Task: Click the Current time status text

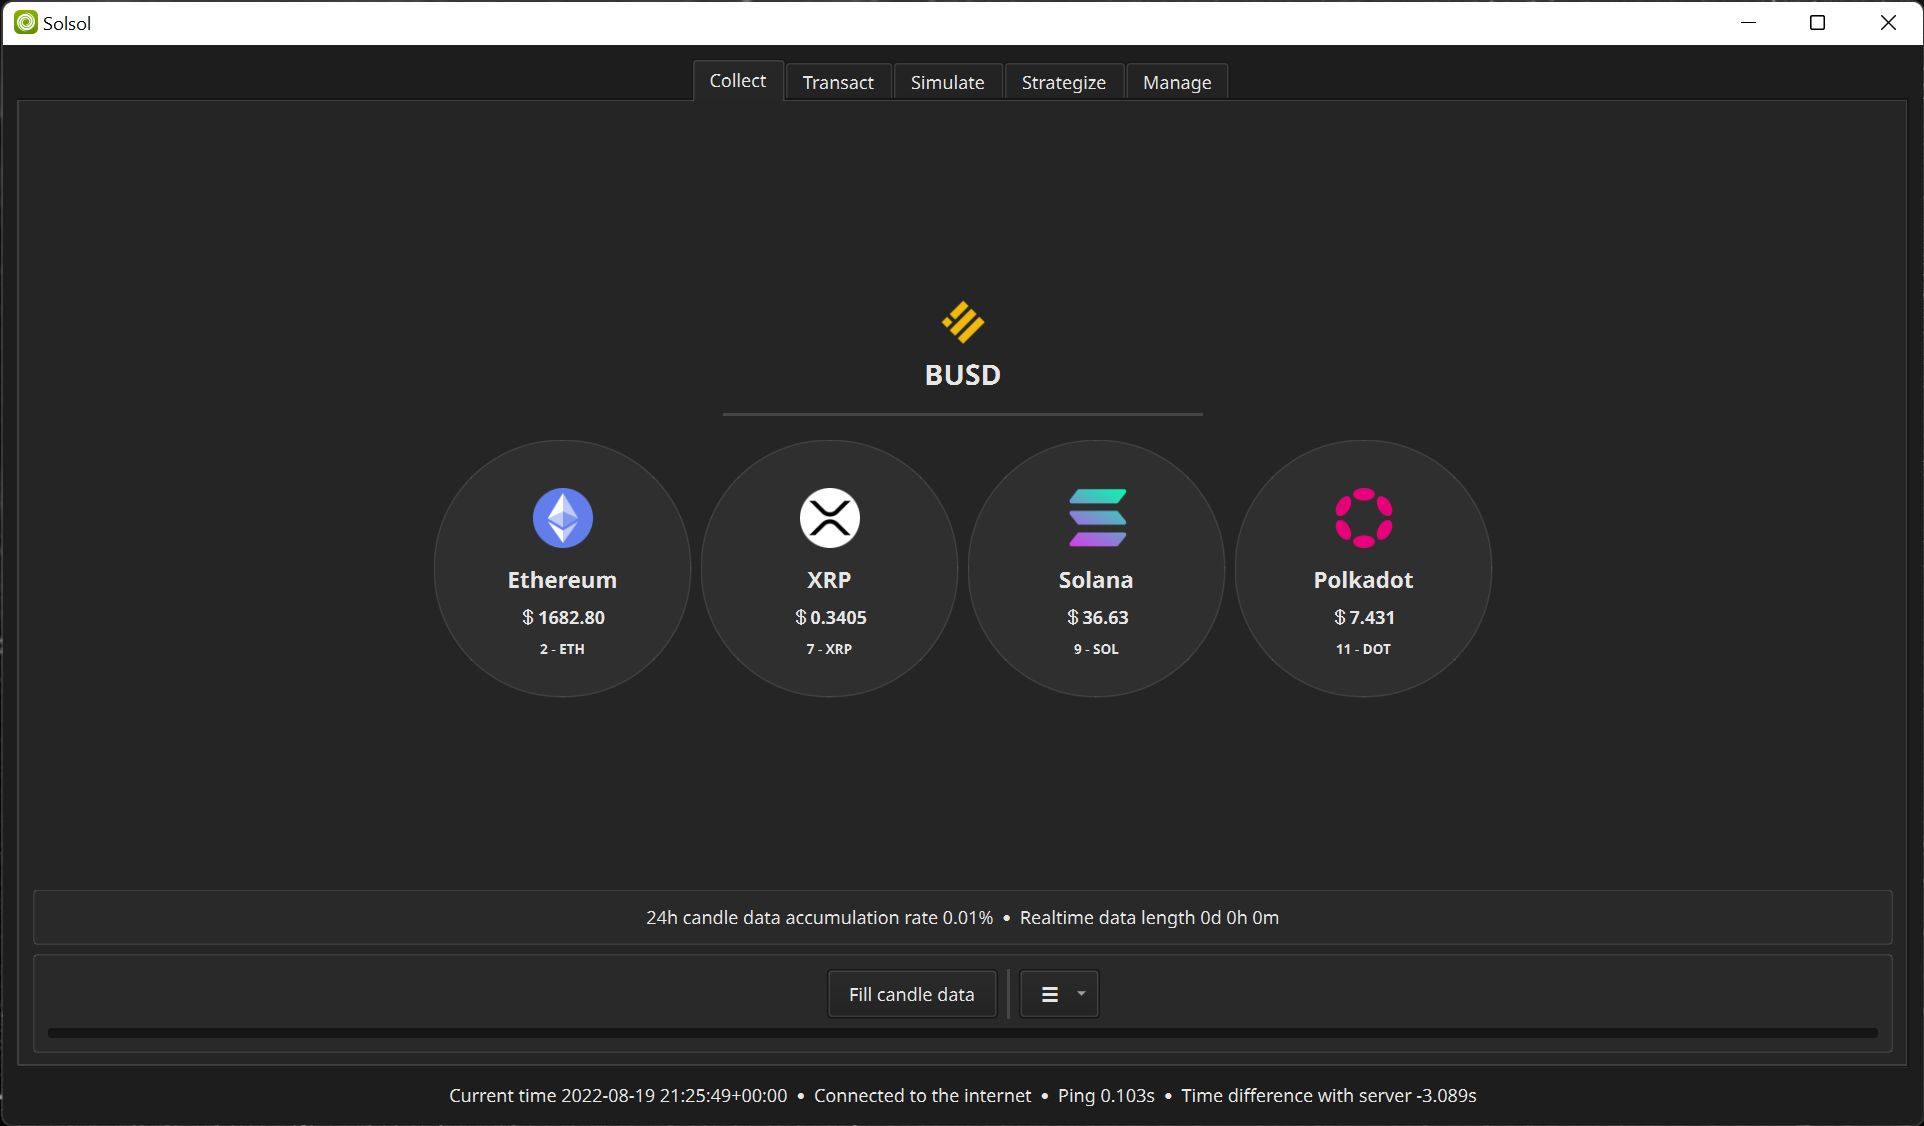Action: click(x=618, y=1095)
